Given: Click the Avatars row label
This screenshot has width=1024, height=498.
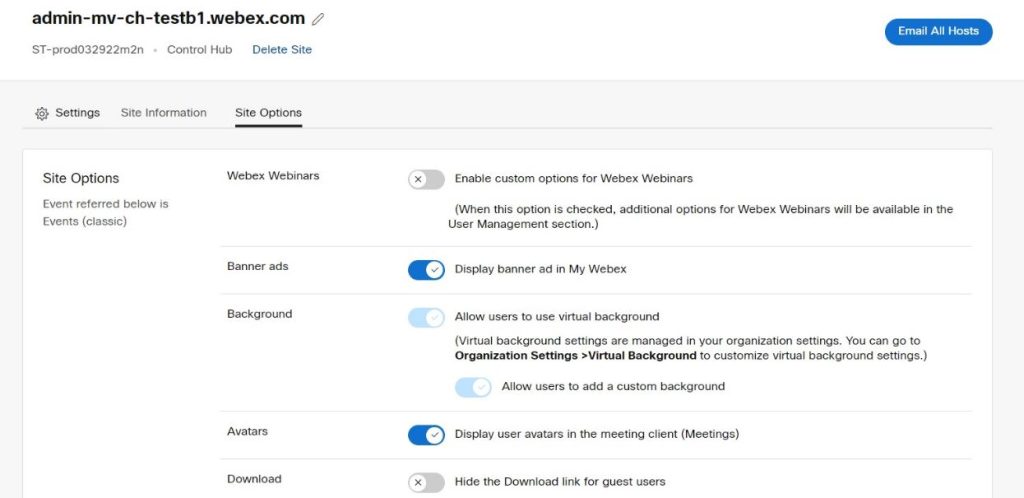Looking at the screenshot, I should point(247,431).
